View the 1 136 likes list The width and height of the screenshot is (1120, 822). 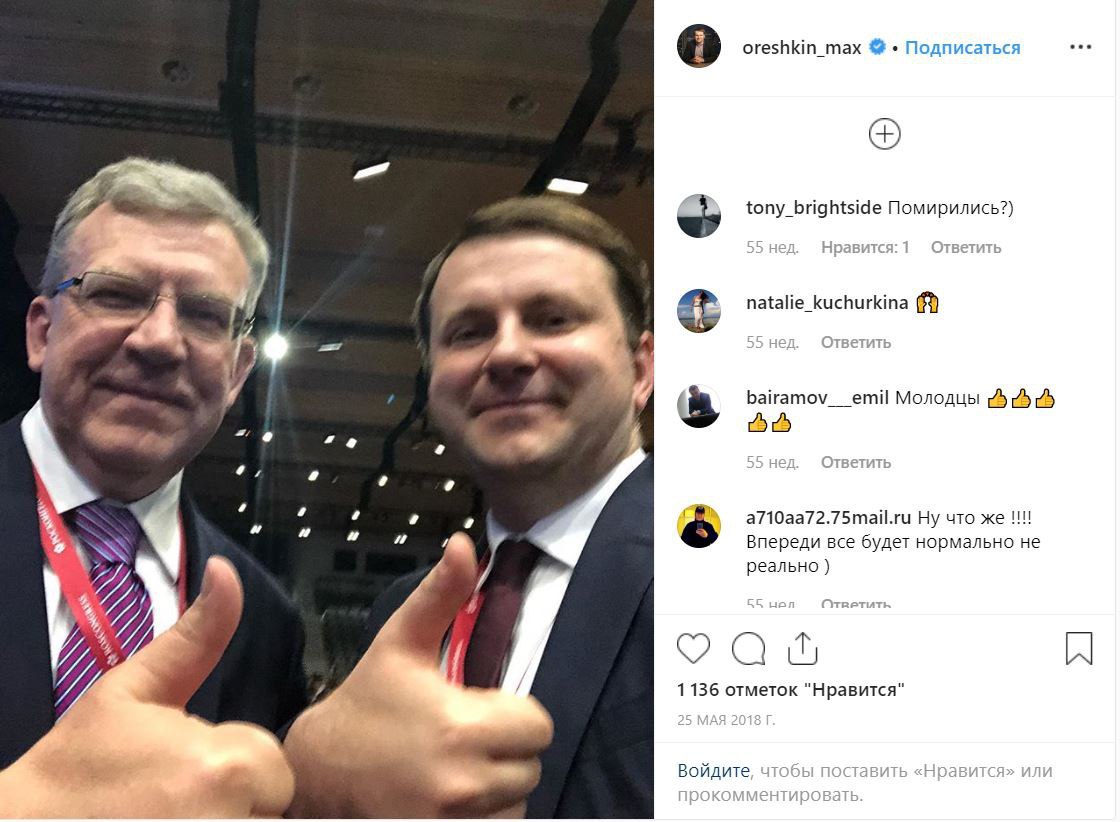[791, 690]
